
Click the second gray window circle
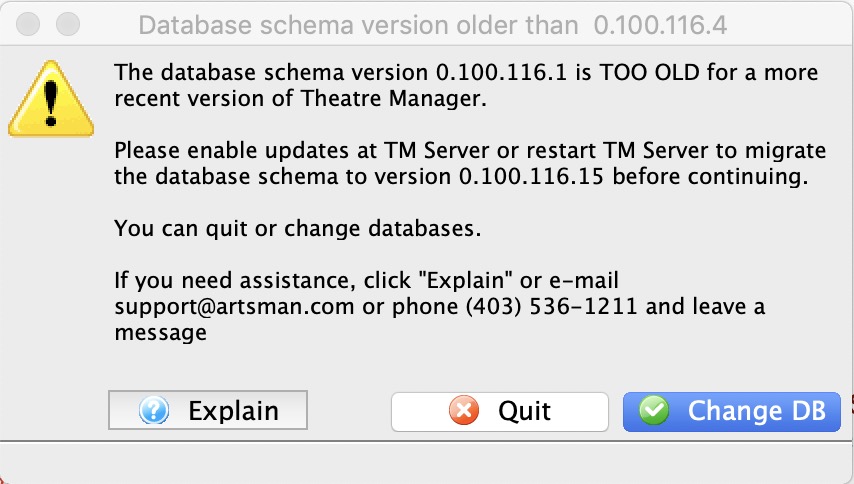tap(68, 24)
